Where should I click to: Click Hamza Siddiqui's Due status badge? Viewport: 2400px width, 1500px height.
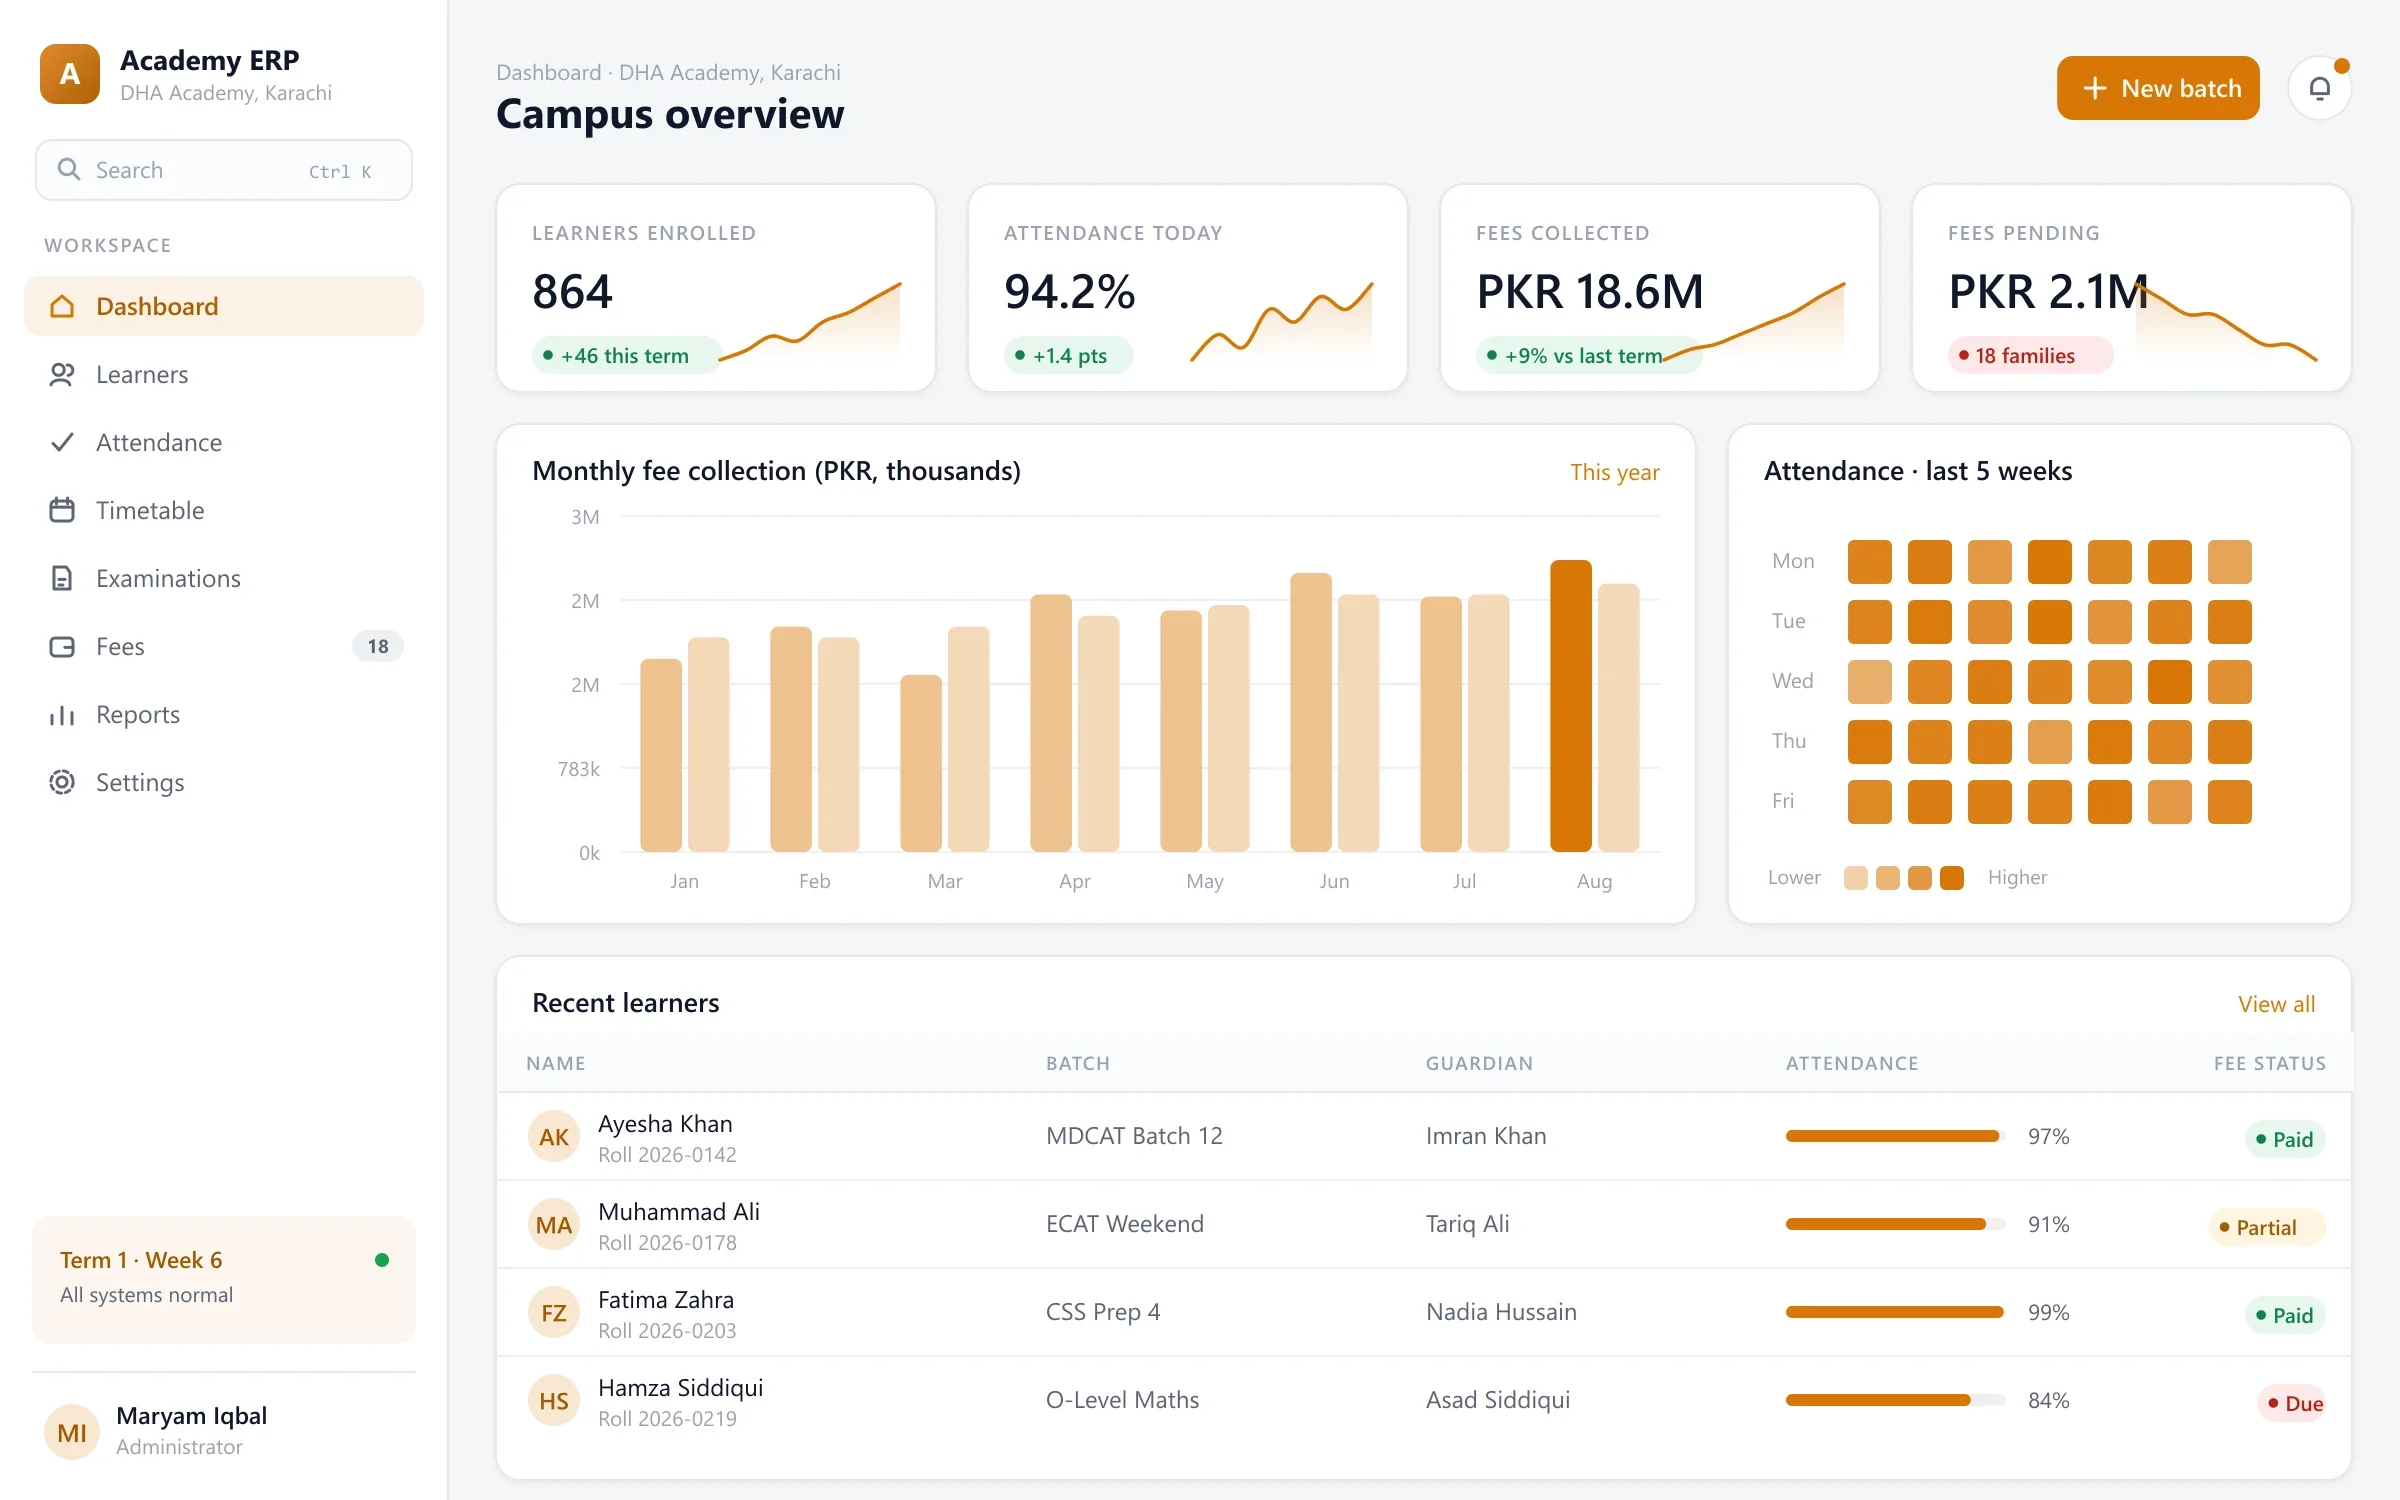[x=2291, y=1403]
